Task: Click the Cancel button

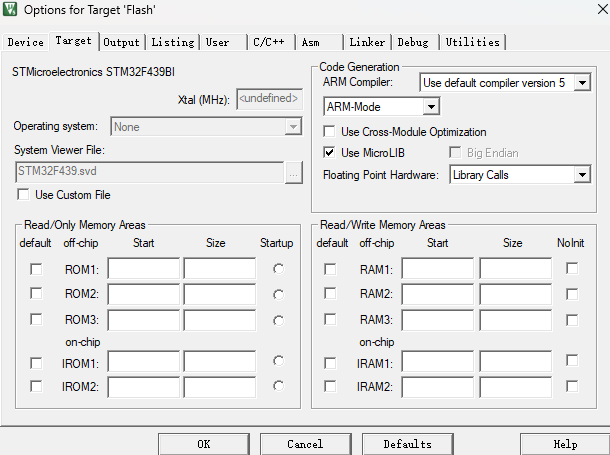Action: tap(305, 444)
